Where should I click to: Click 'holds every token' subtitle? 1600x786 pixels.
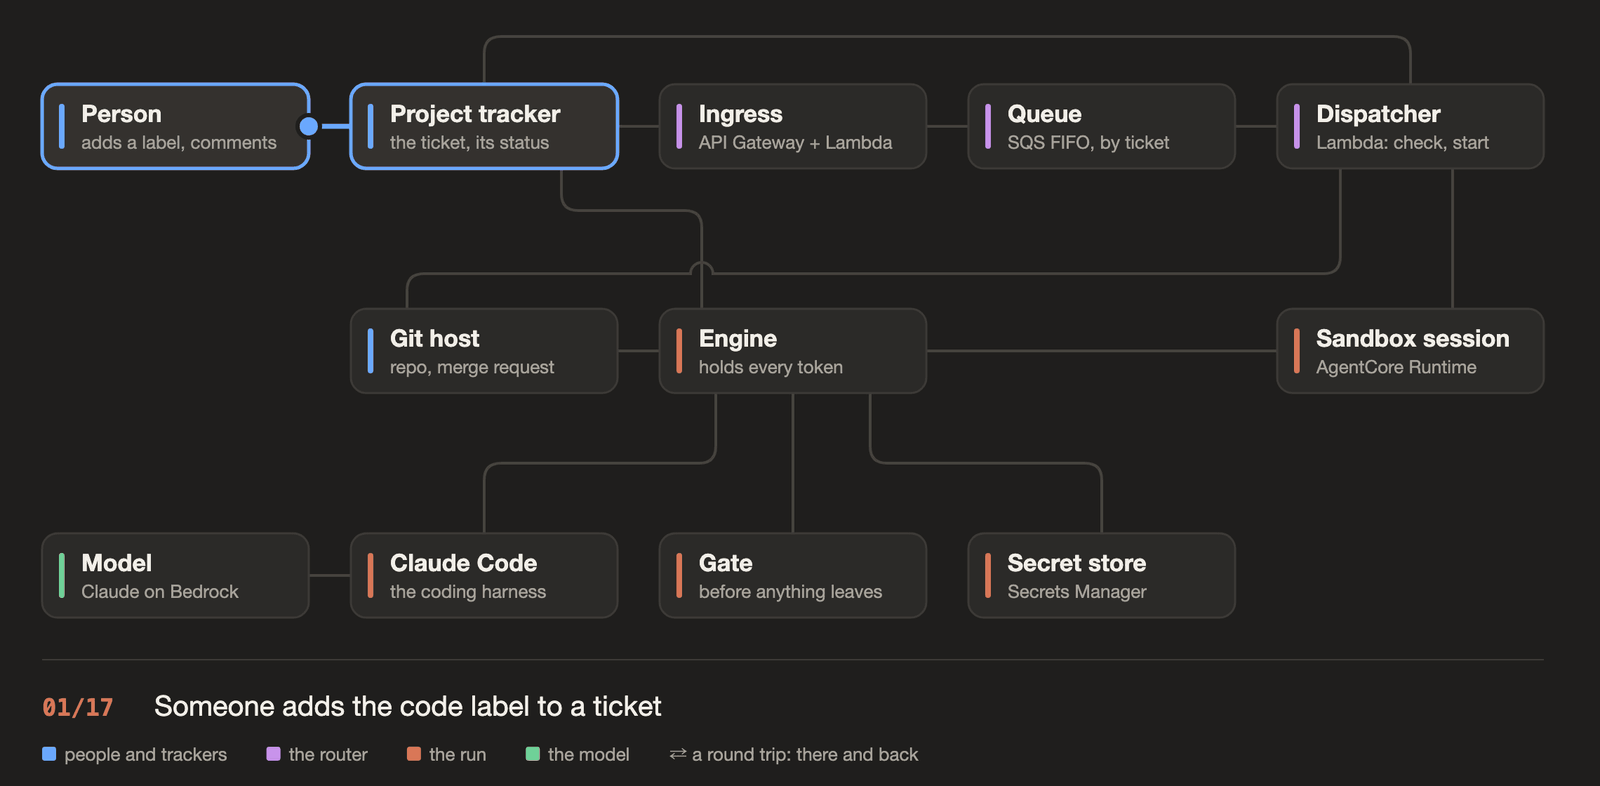click(771, 368)
